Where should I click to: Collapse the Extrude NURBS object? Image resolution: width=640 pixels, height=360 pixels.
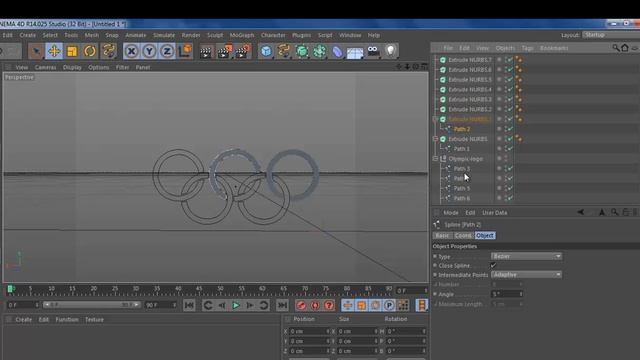(x=436, y=139)
